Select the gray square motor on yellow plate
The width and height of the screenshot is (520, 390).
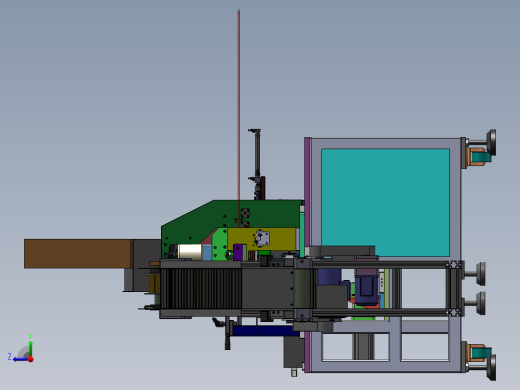[262, 238]
